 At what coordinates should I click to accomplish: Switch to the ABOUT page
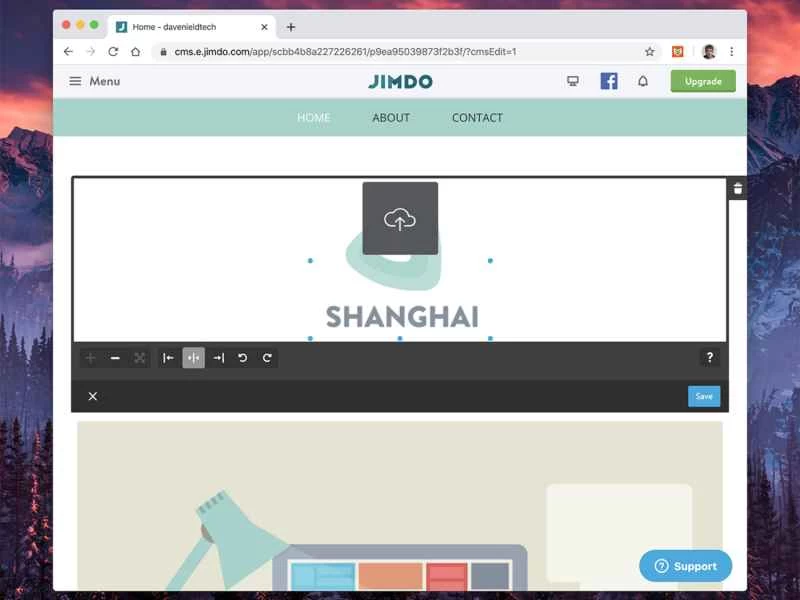coord(390,118)
